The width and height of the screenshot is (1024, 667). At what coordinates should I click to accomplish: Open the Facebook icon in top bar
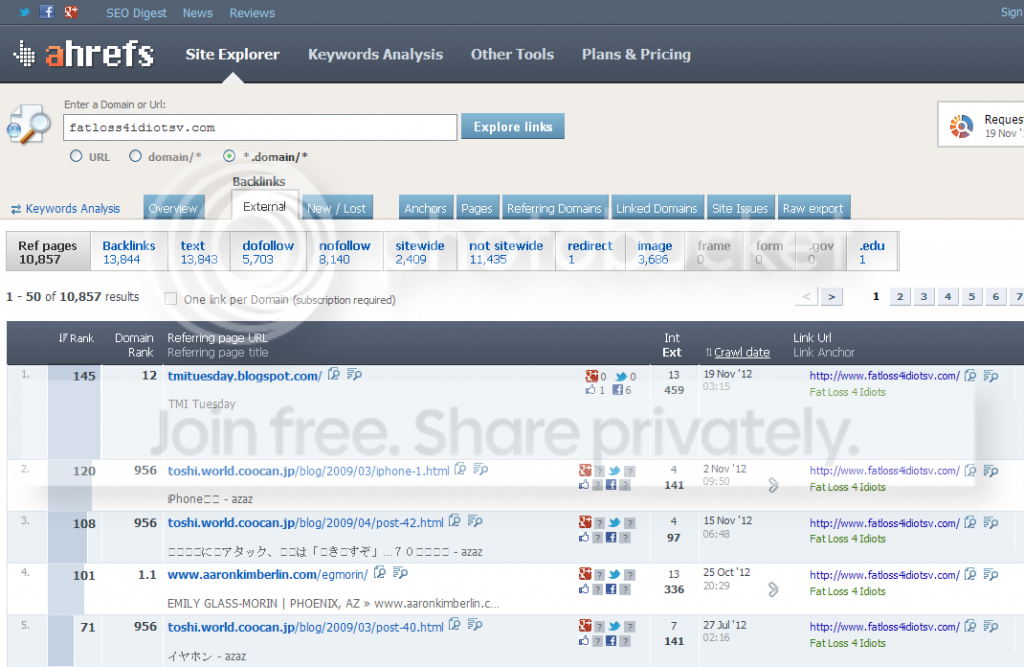click(47, 12)
